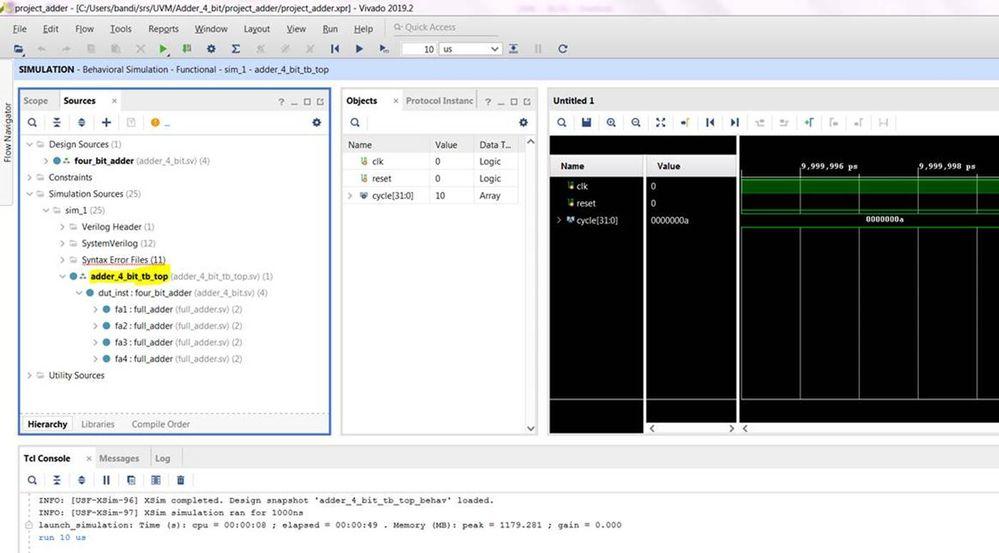The image size is (999, 553).
Task: Click the simulation run time value field
Action: coord(418,48)
